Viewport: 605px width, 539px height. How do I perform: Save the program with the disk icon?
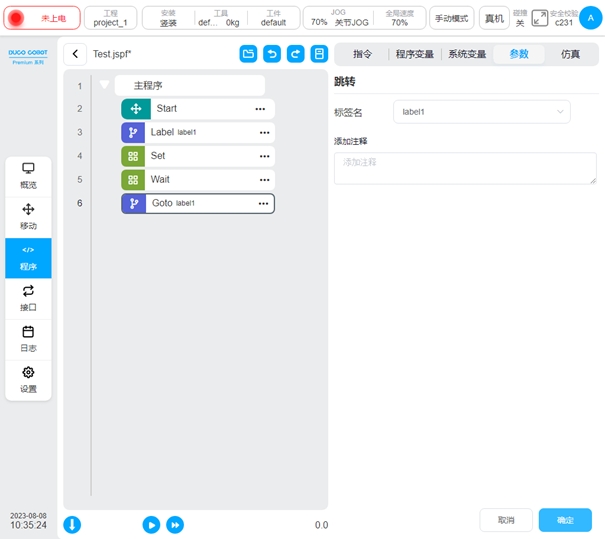point(320,54)
